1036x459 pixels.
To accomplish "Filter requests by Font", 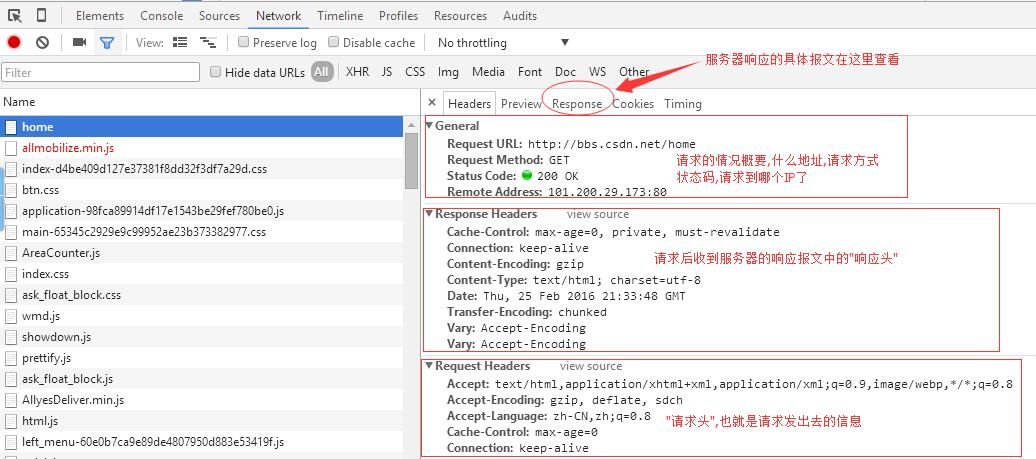I will (x=530, y=71).
